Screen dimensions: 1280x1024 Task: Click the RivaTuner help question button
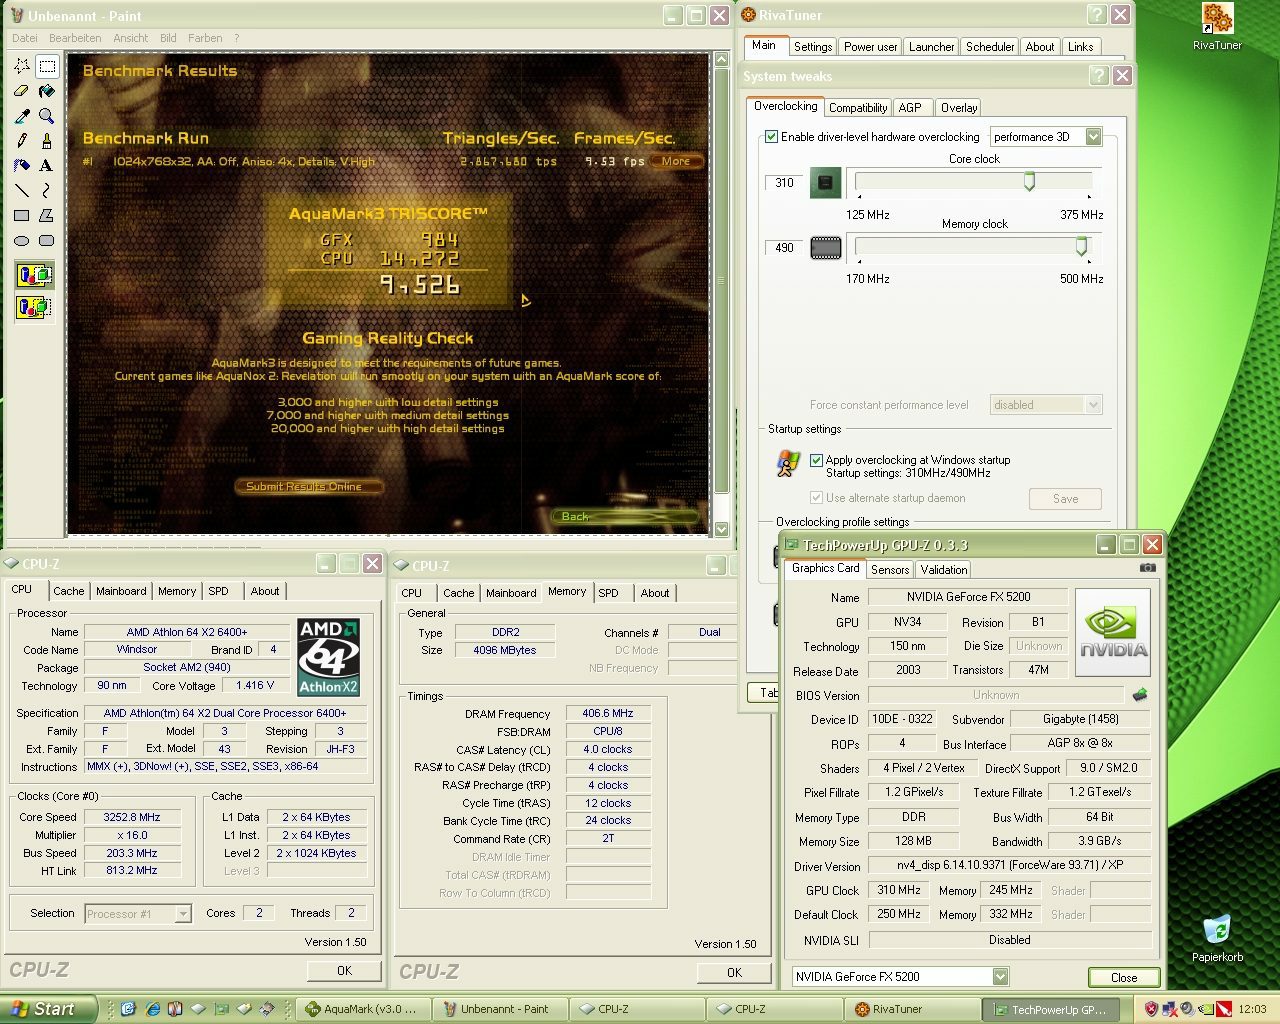1097,15
